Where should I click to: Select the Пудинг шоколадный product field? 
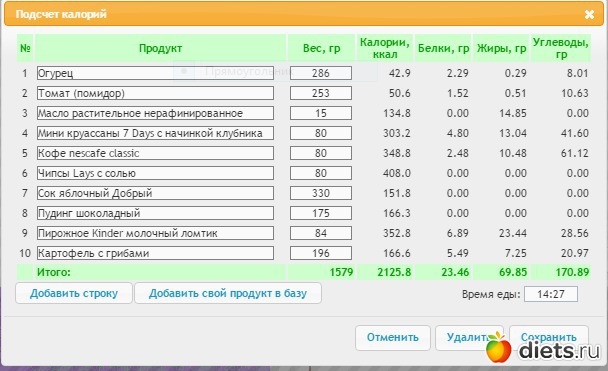(x=155, y=213)
